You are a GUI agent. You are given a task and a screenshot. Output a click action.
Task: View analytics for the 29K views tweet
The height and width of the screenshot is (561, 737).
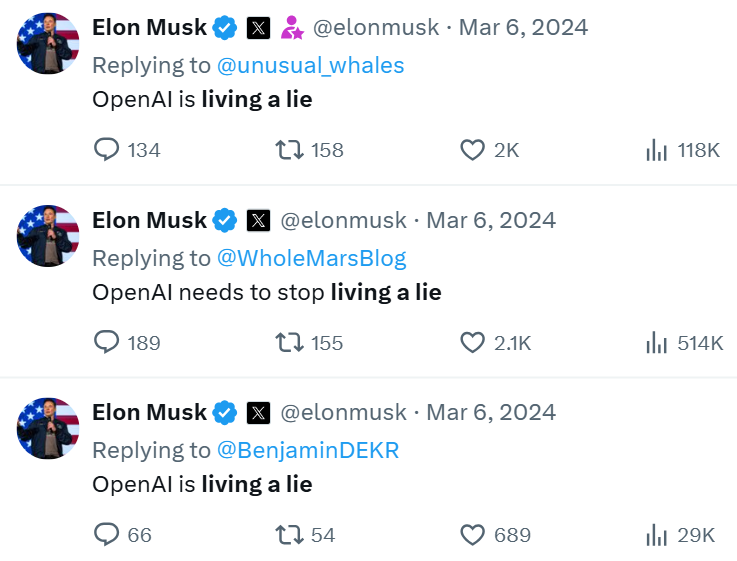[x=656, y=535]
